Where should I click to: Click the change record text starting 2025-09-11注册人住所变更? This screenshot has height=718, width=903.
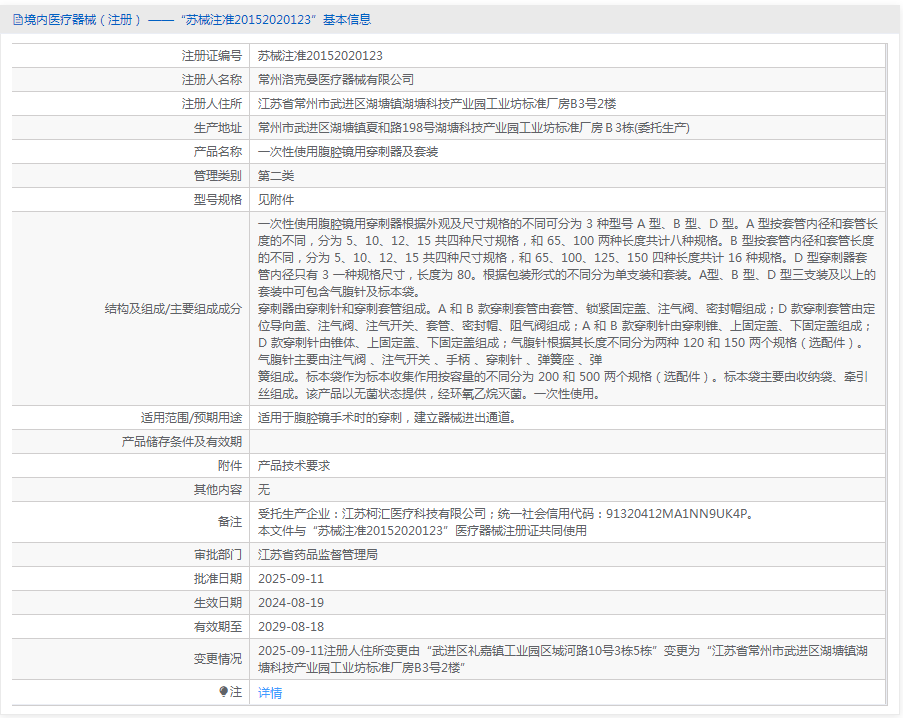point(563,659)
